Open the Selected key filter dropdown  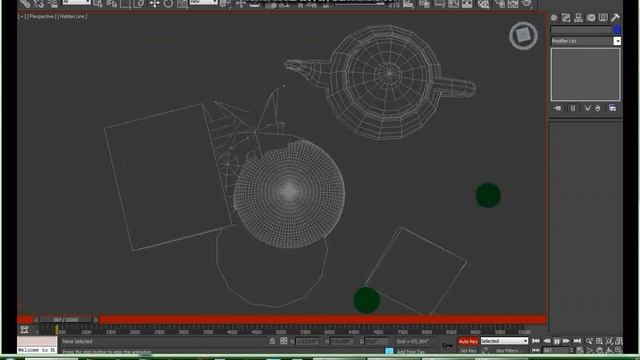tap(504, 341)
